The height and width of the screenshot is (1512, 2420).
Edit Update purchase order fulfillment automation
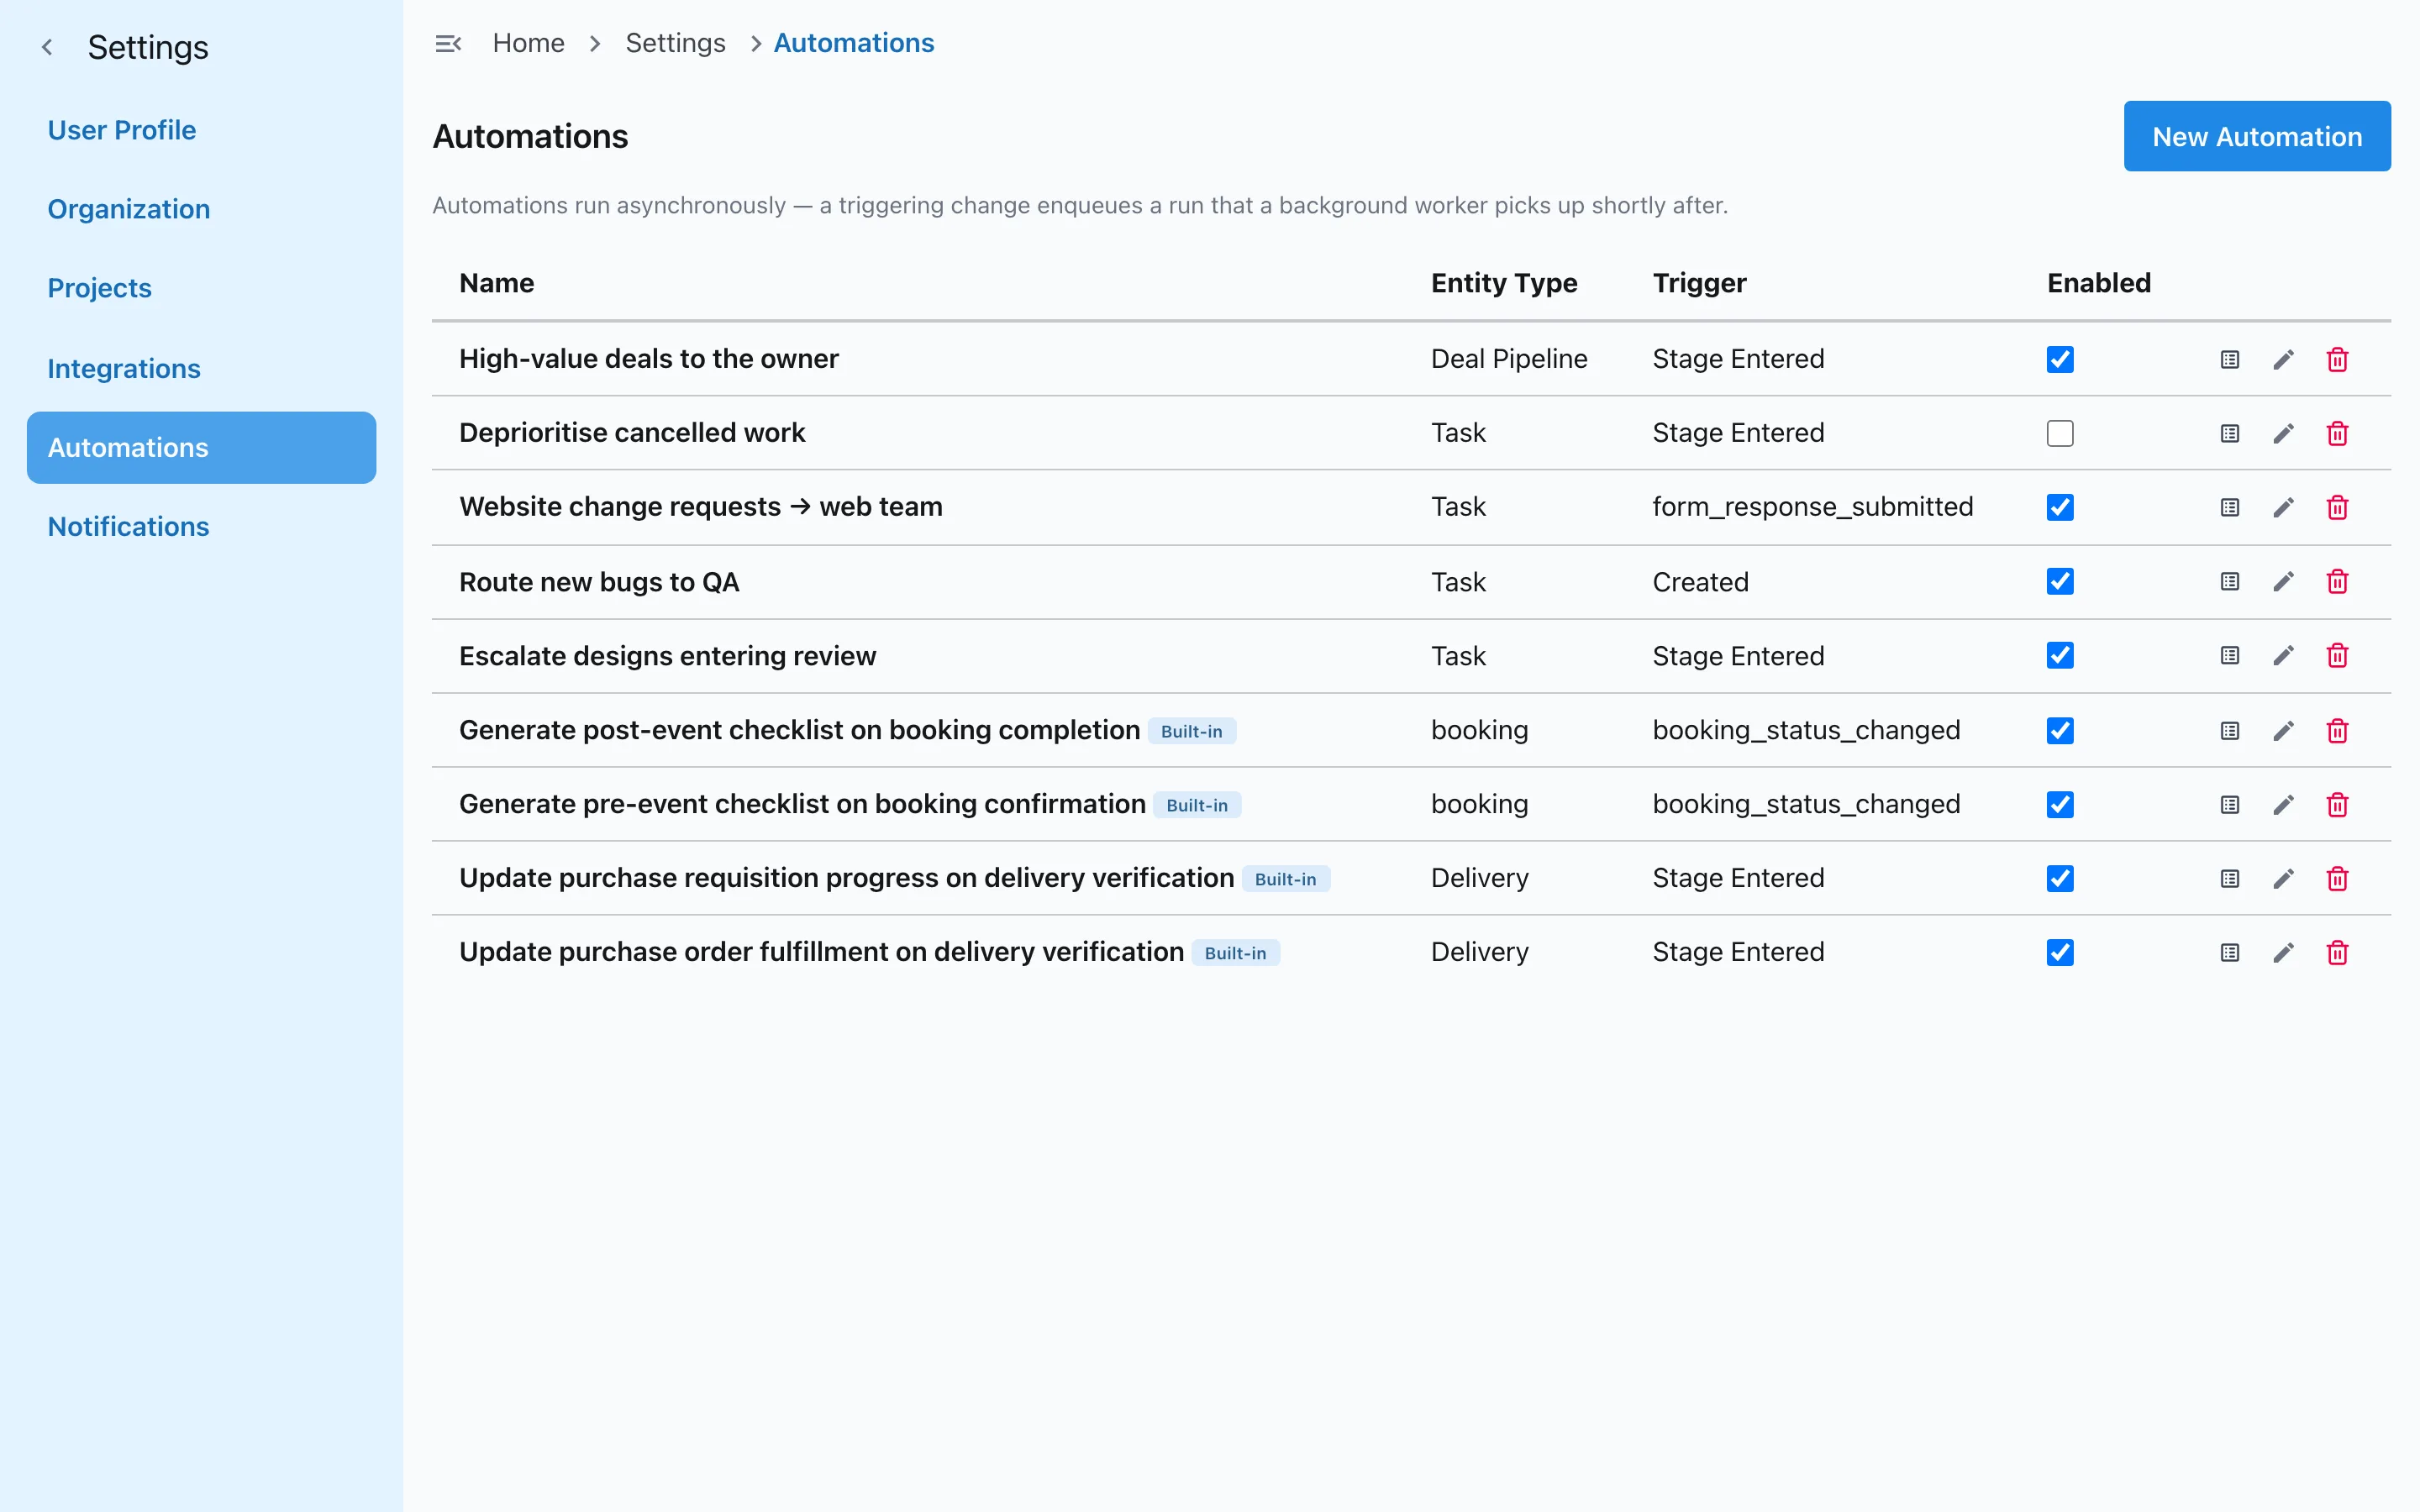coord(2283,953)
